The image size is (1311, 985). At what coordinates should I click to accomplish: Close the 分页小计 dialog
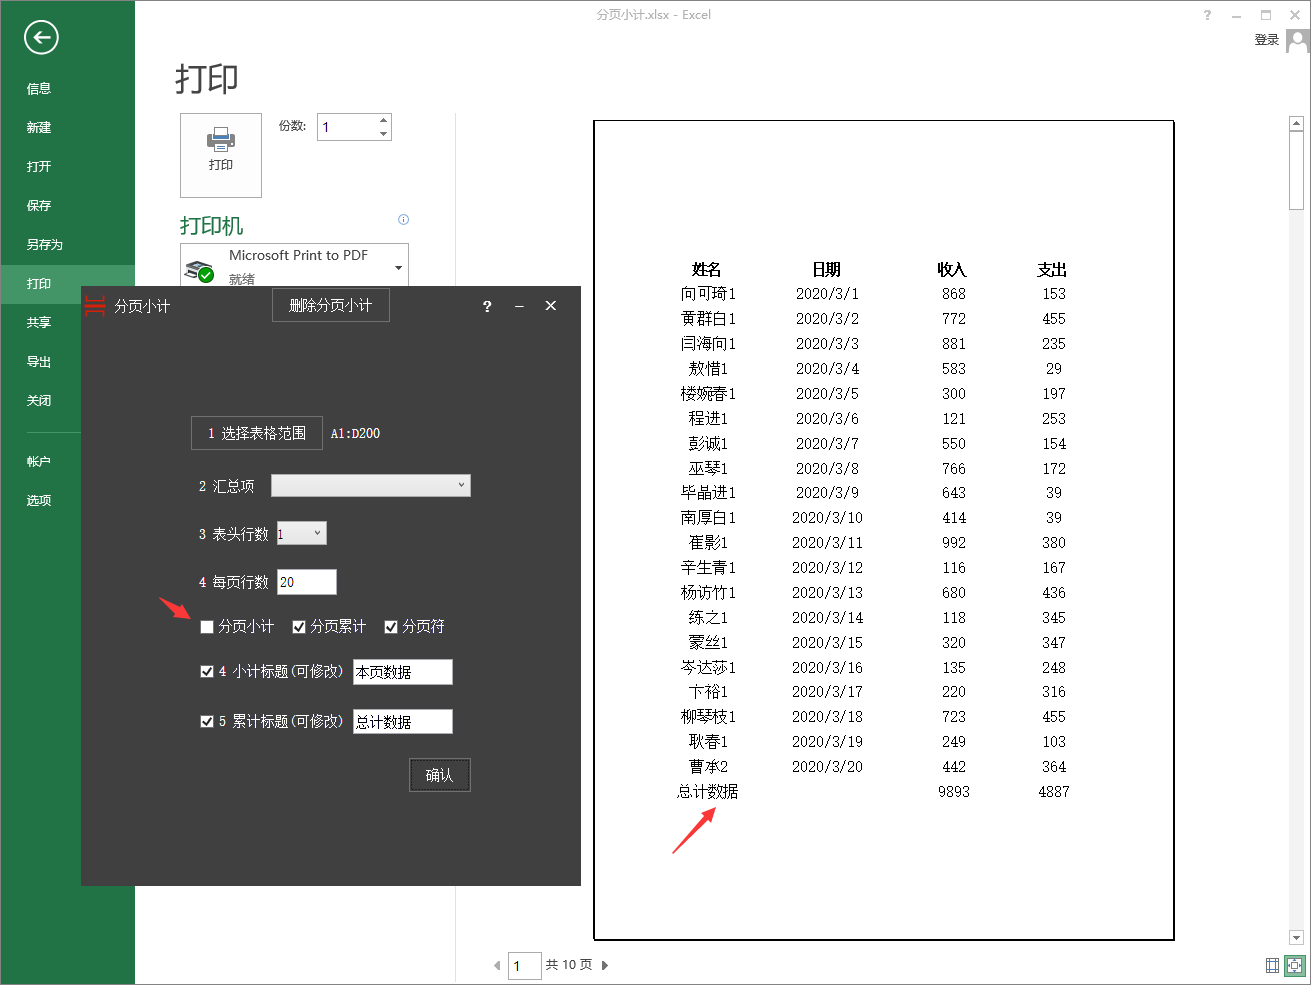[x=551, y=306]
